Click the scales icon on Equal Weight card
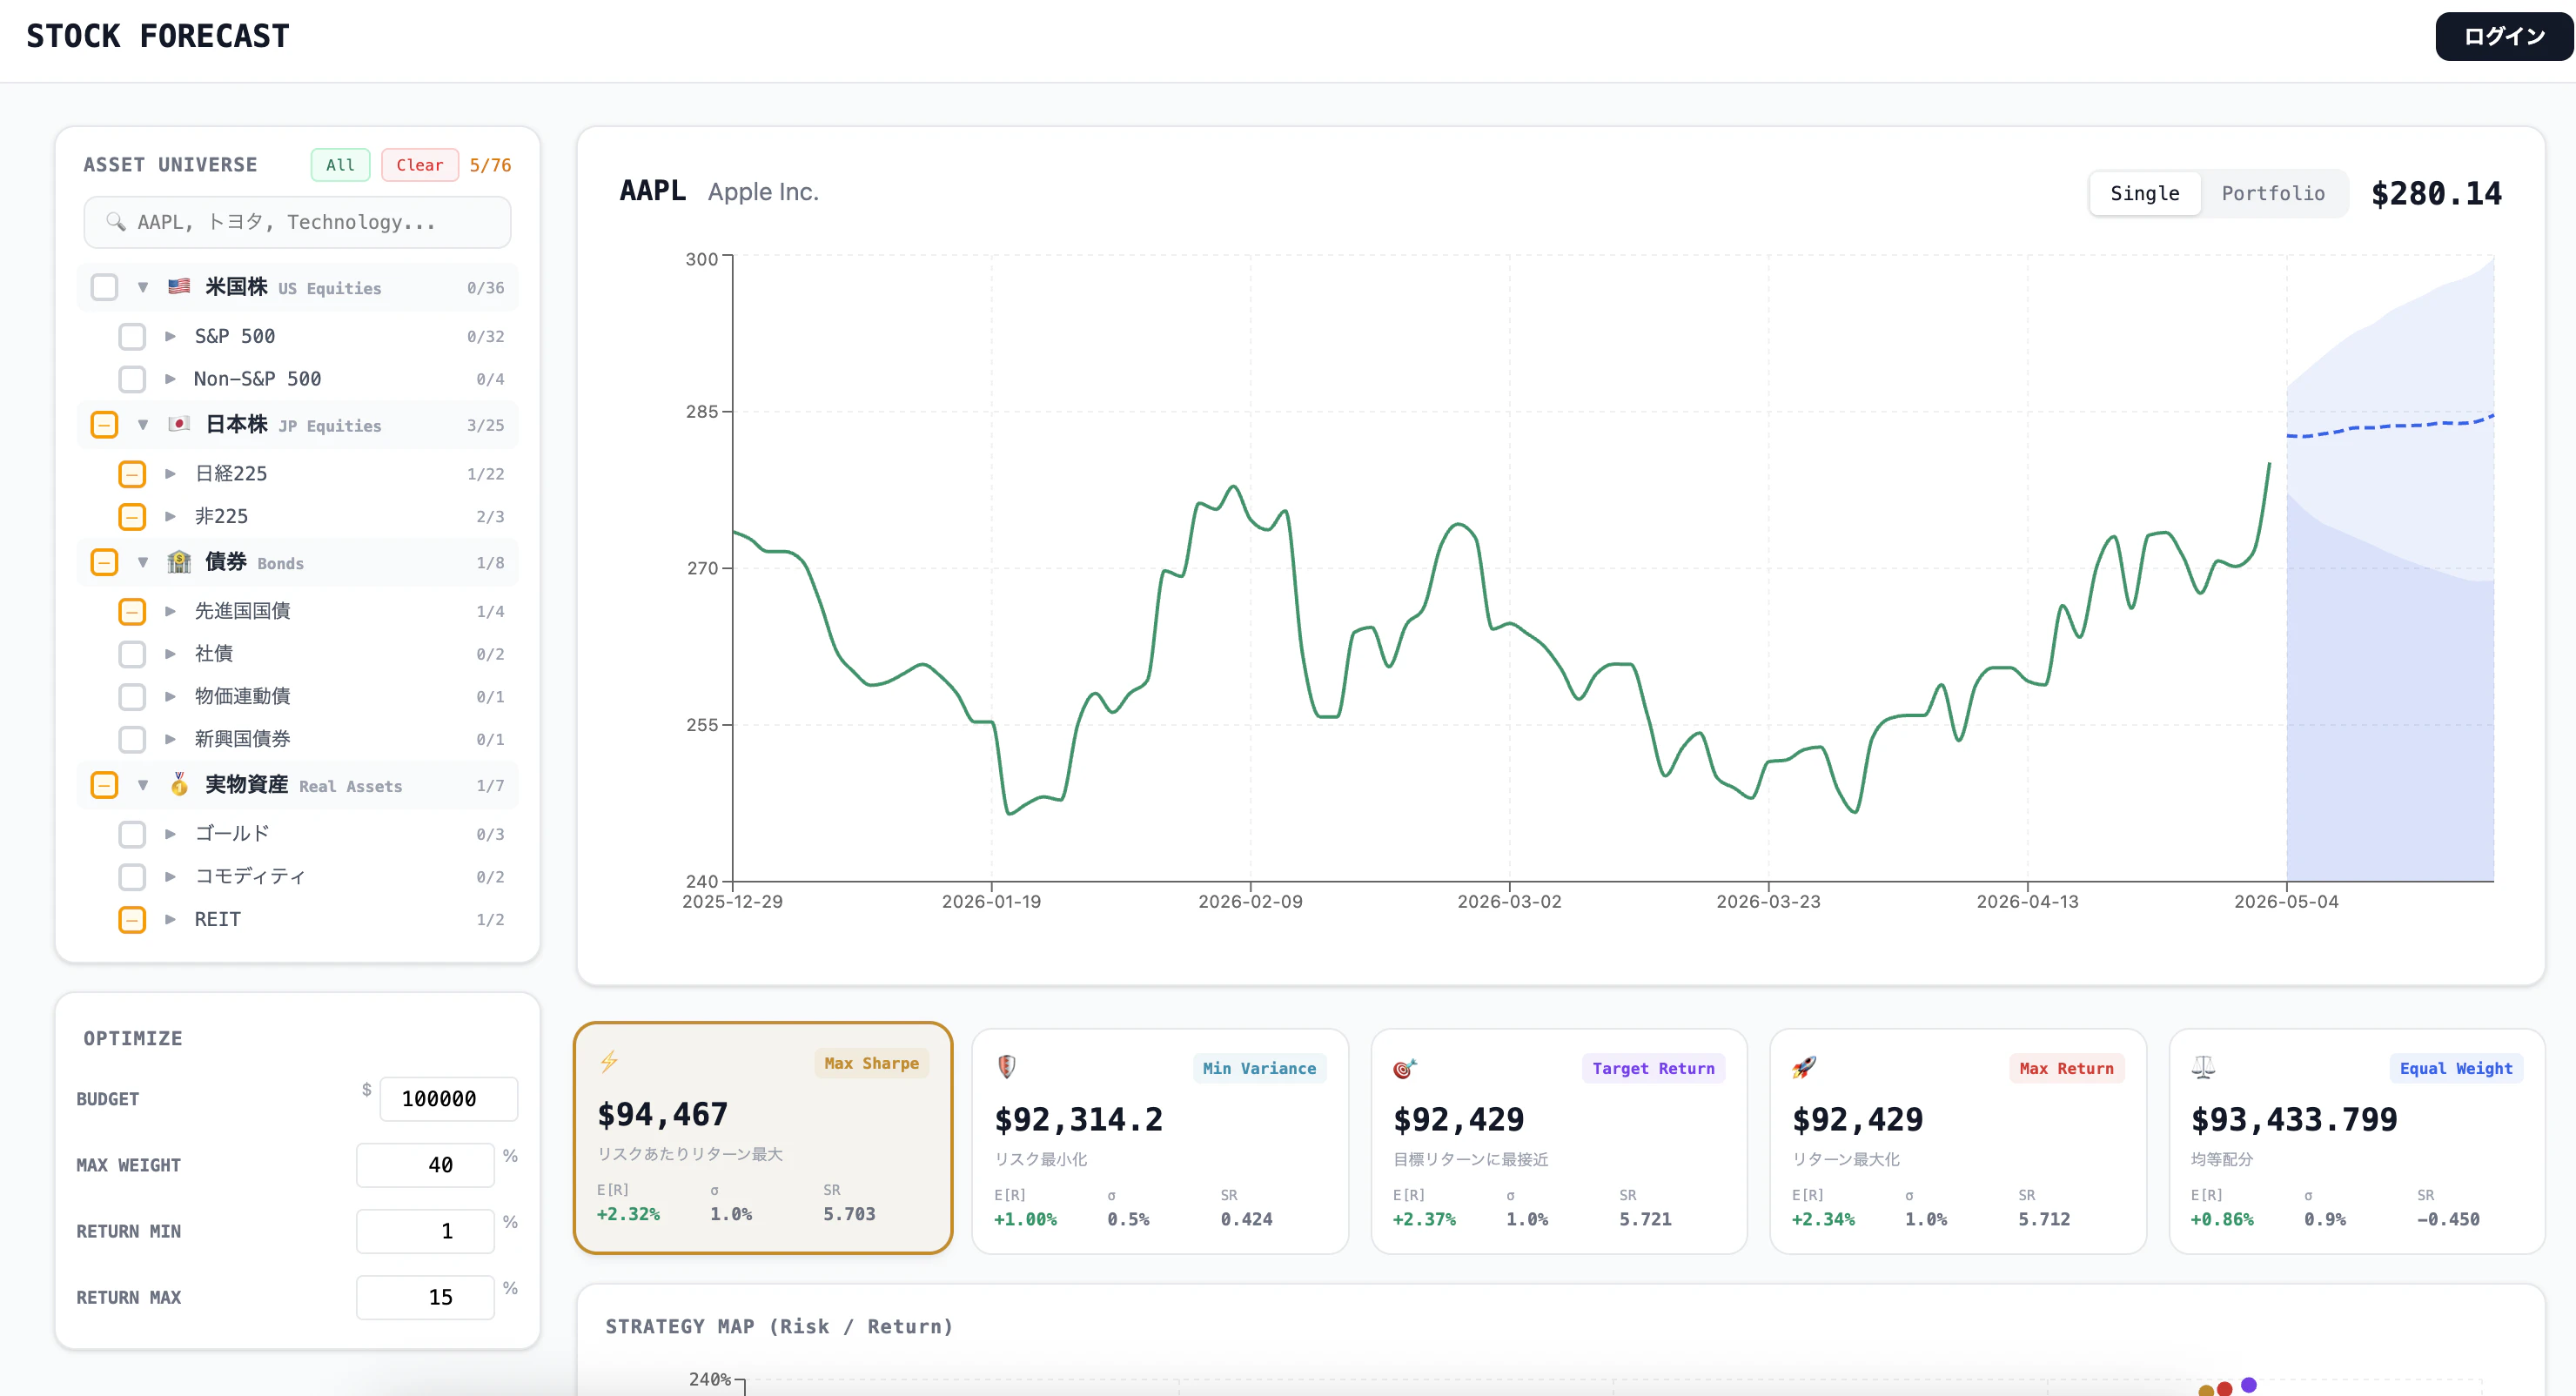Image resolution: width=2576 pixels, height=1396 pixels. pyautogui.click(x=2203, y=1067)
